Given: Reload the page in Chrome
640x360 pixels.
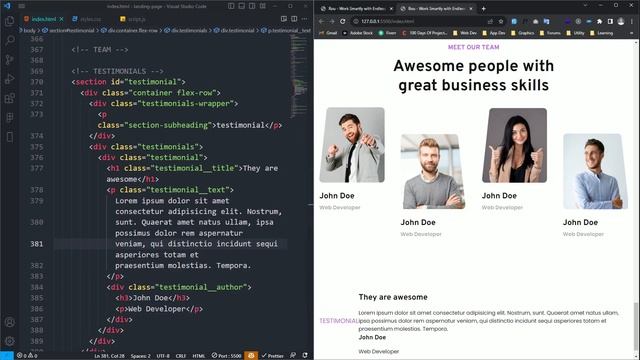Looking at the screenshot, I should [342, 21].
